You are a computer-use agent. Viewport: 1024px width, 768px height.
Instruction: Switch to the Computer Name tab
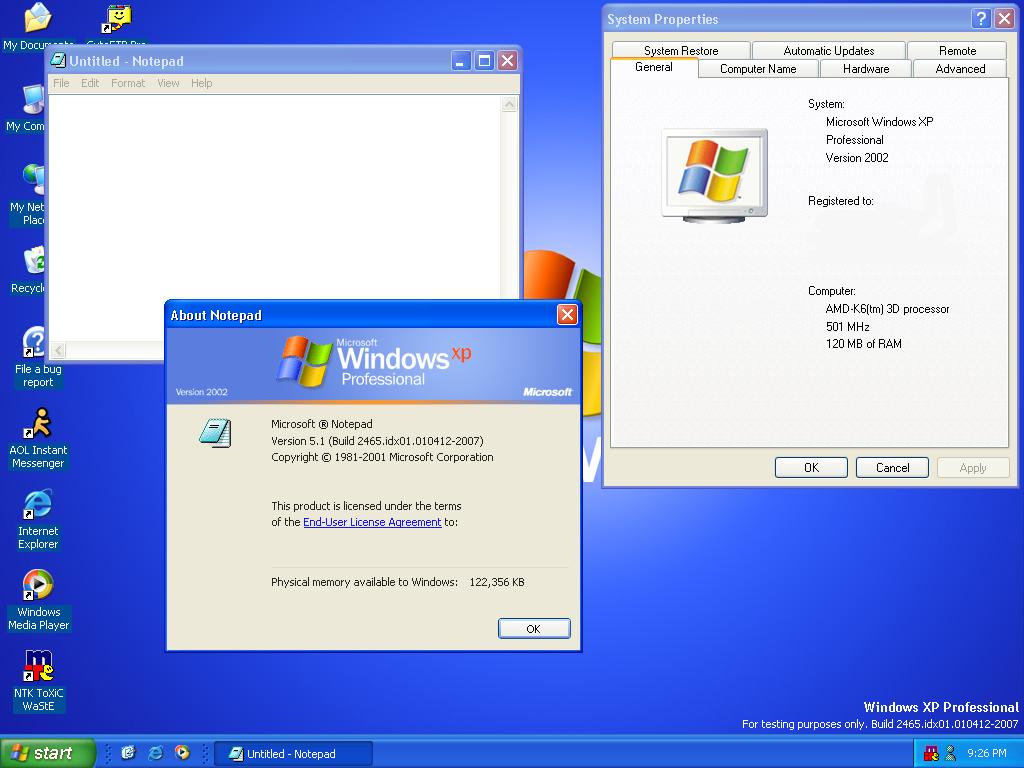coord(758,69)
